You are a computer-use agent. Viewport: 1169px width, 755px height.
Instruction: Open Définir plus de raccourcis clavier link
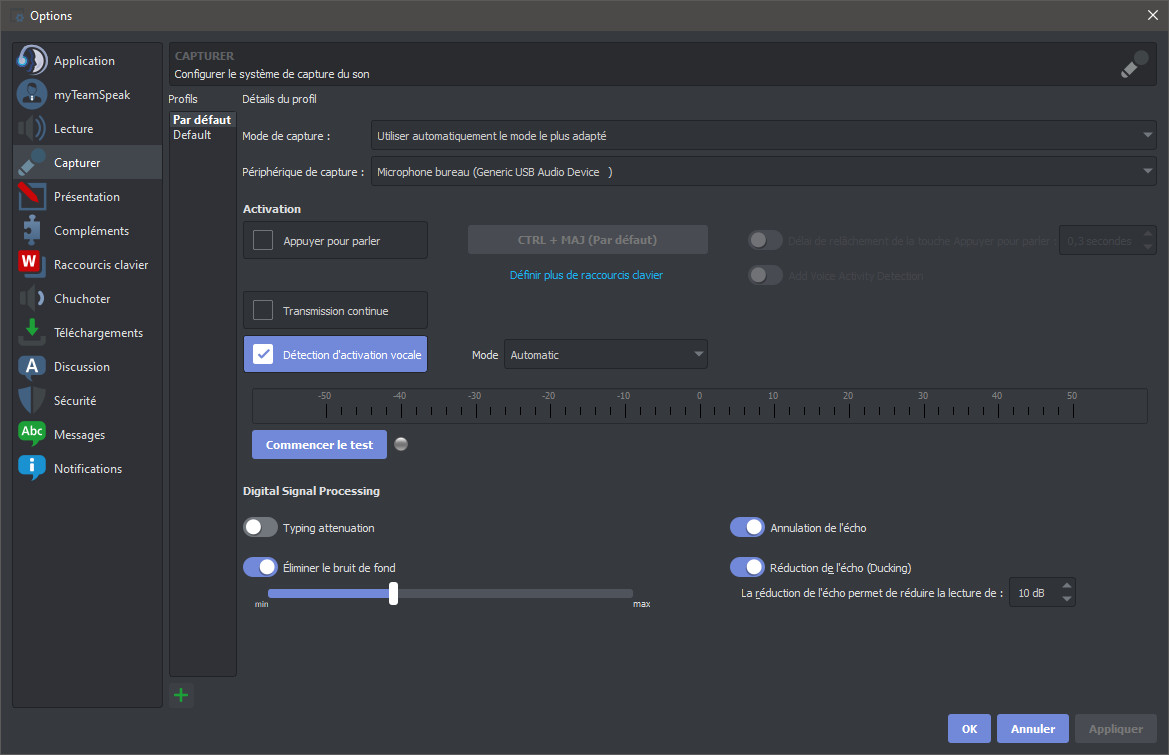[x=586, y=275]
